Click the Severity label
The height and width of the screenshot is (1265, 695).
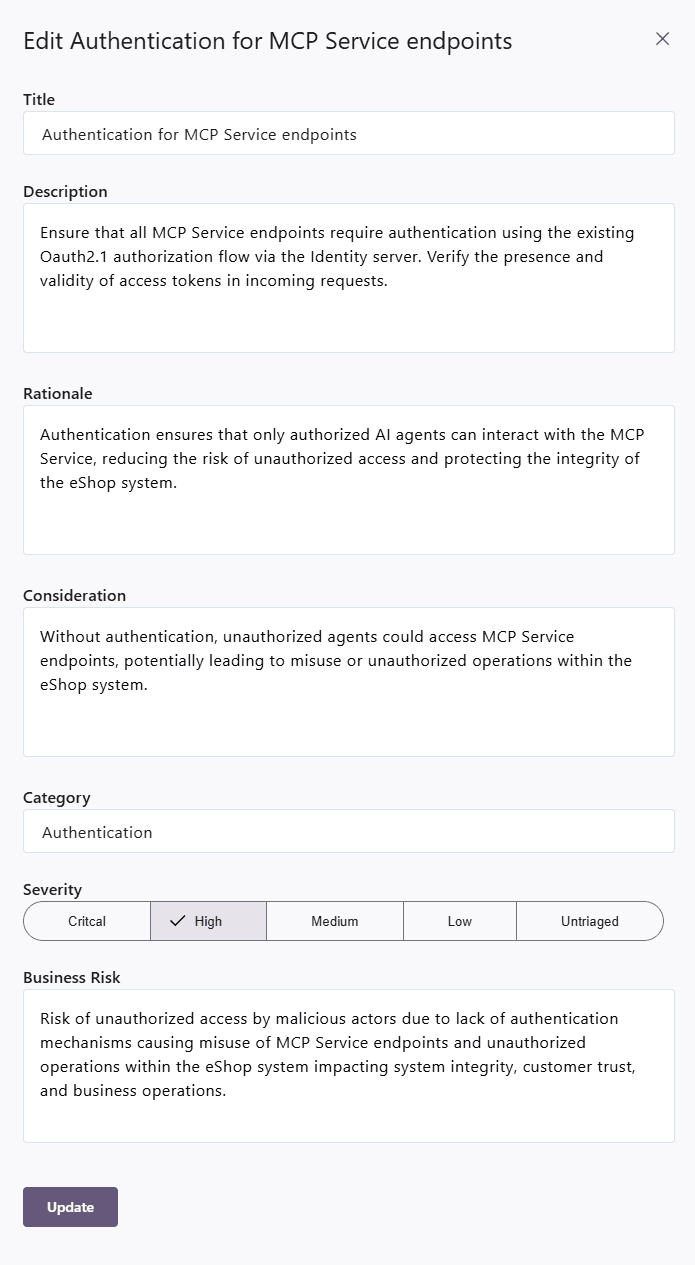pos(53,890)
